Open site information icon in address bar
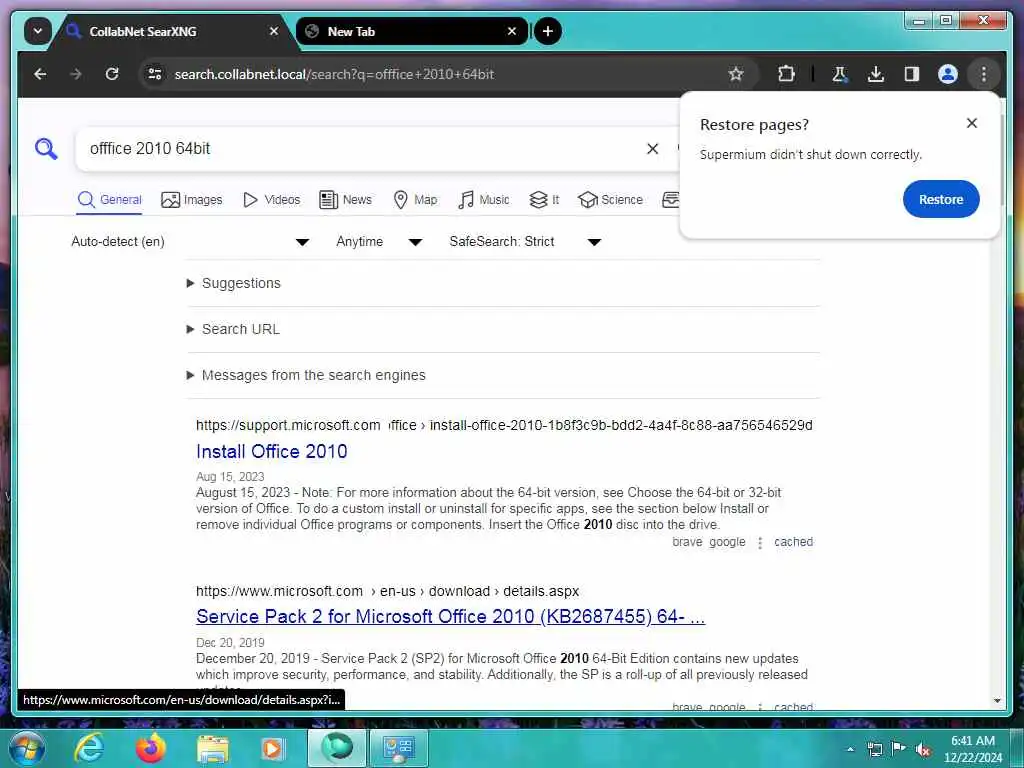1024x768 pixels. pos(155,74)
